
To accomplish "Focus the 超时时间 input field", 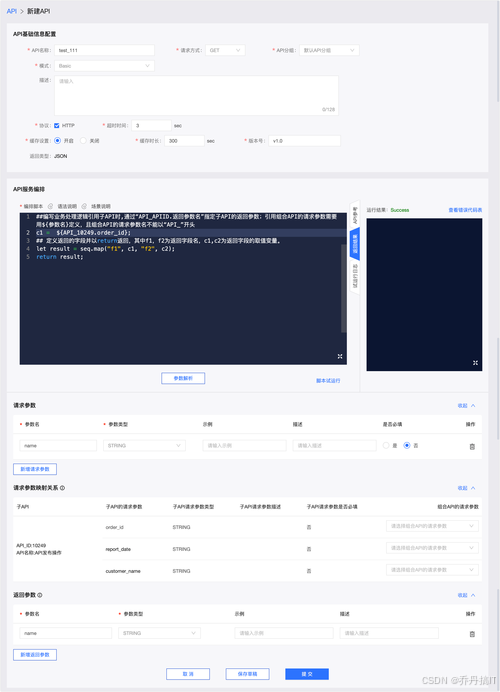I will point(151,126).
